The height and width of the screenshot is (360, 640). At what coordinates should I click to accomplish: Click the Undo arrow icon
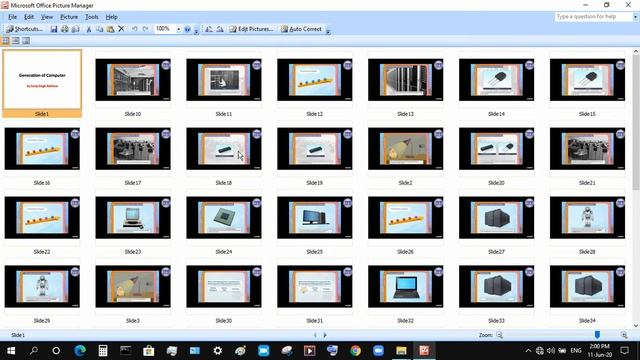[134, 29]
